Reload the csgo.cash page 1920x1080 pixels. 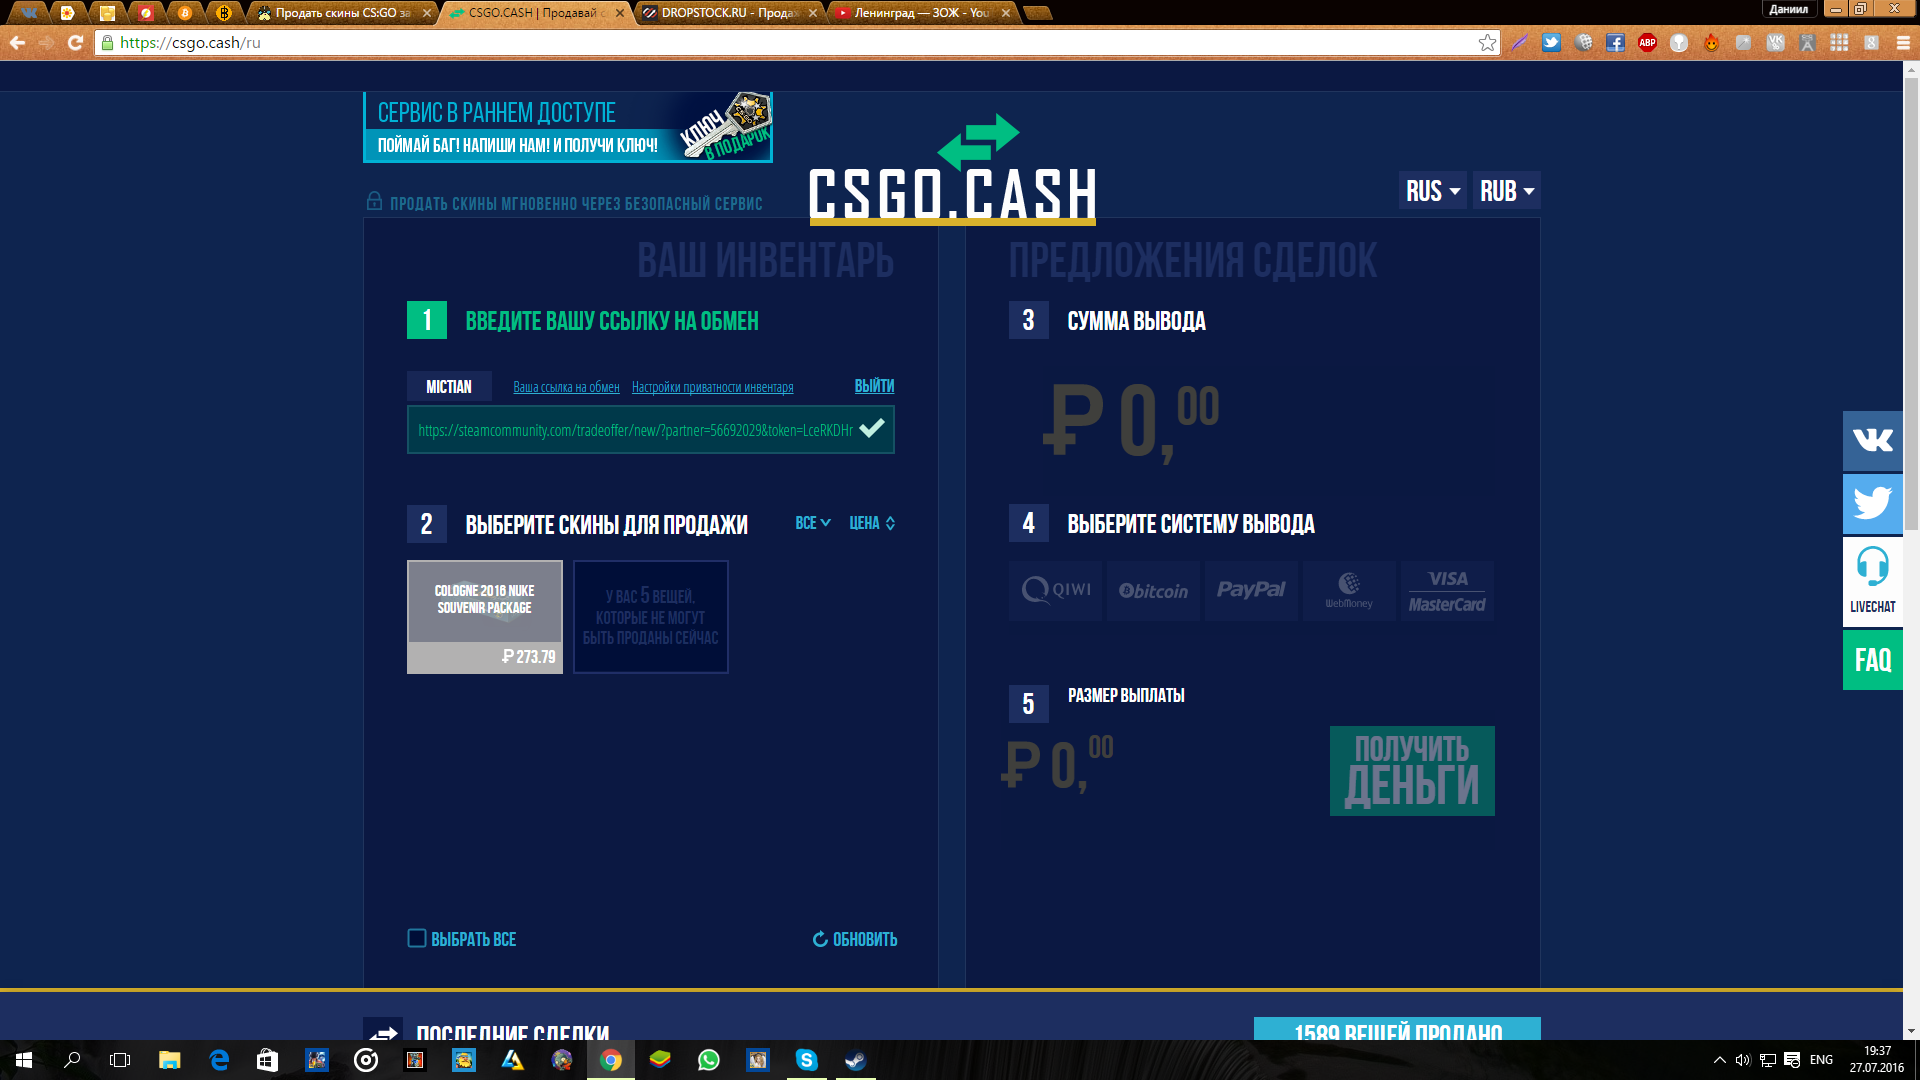[x=75, y=42]
